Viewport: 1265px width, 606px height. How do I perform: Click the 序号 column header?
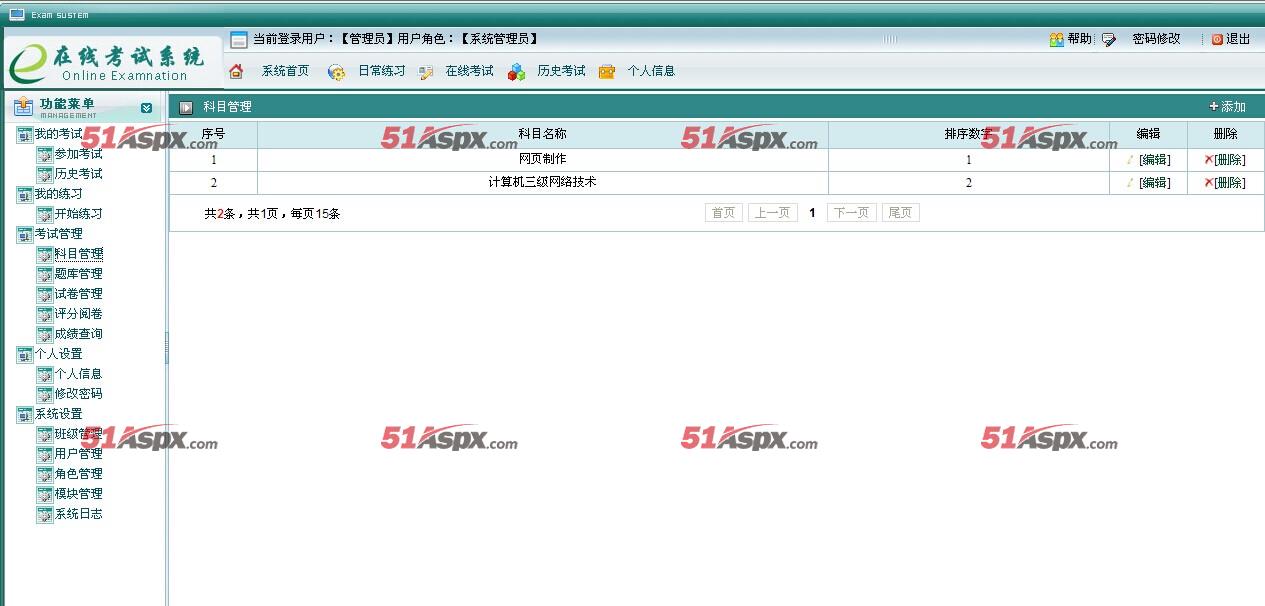pyautogui.click(x=213, y=134)
